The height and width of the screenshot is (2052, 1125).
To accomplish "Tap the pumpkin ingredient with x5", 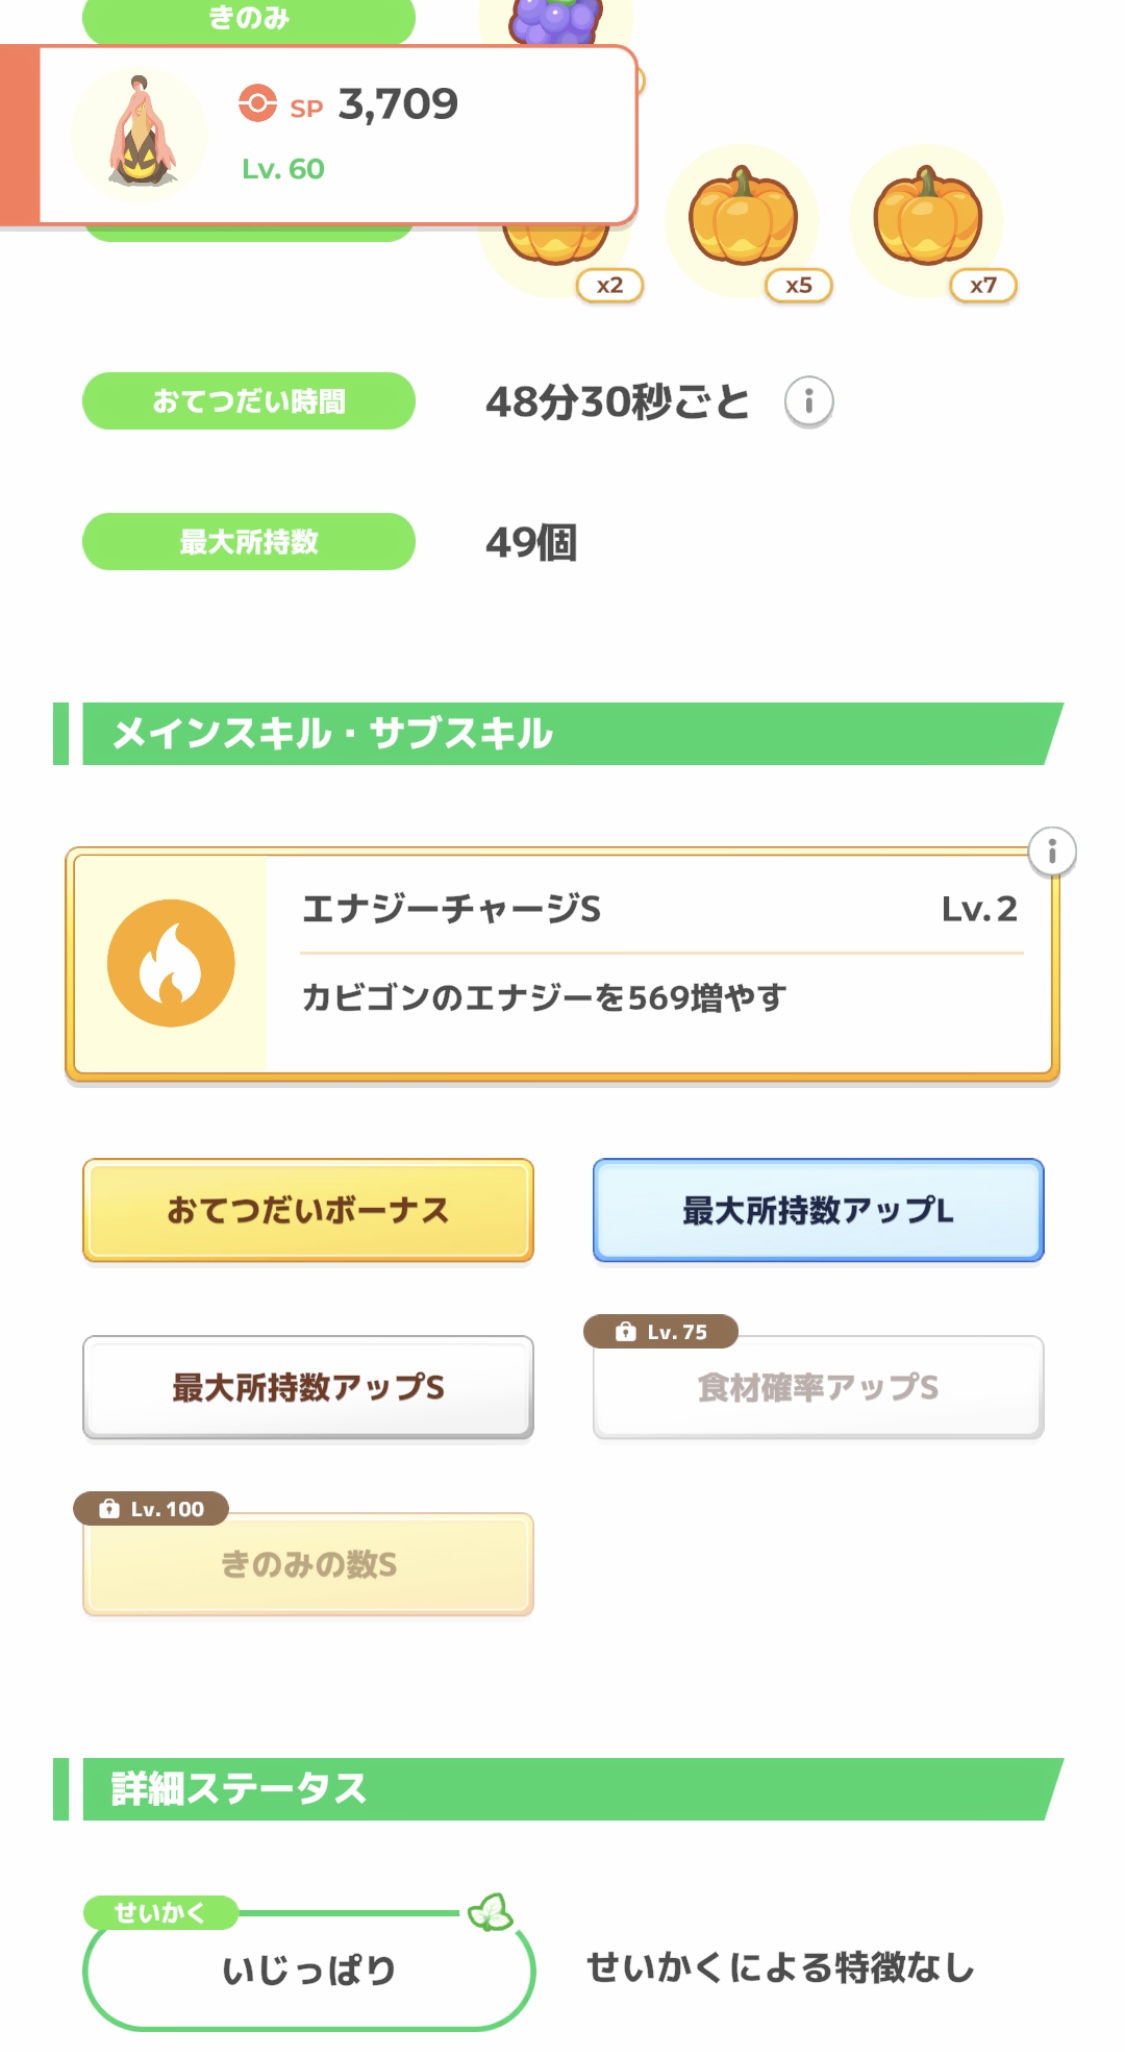I will click(x=743, y=218).
